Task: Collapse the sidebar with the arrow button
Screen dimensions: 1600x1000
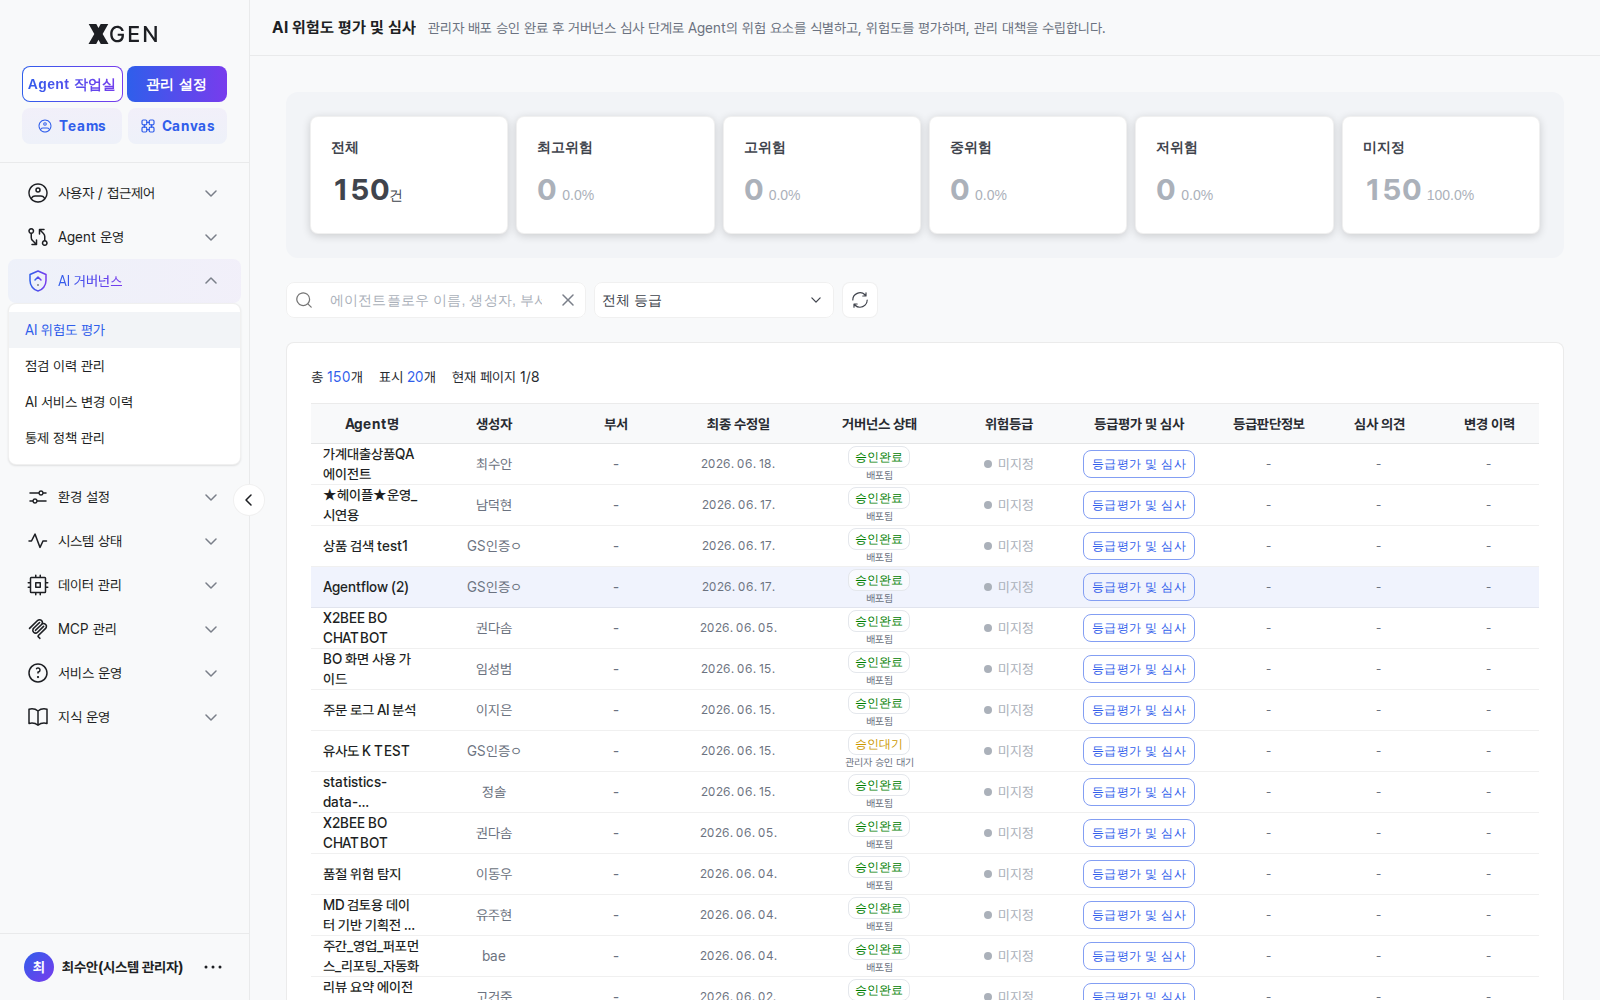Action: pyautogui.click(x=249, y=500)
